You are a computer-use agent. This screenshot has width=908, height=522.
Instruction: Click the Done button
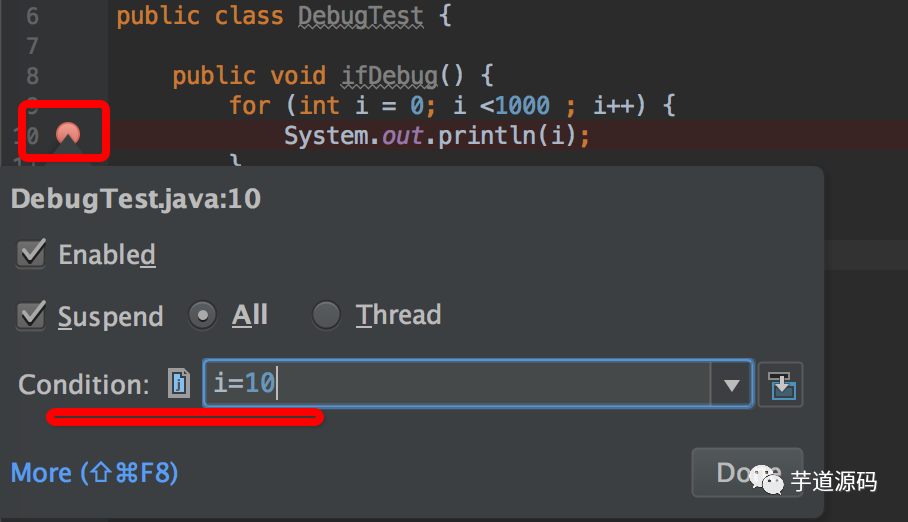(747, 472)
